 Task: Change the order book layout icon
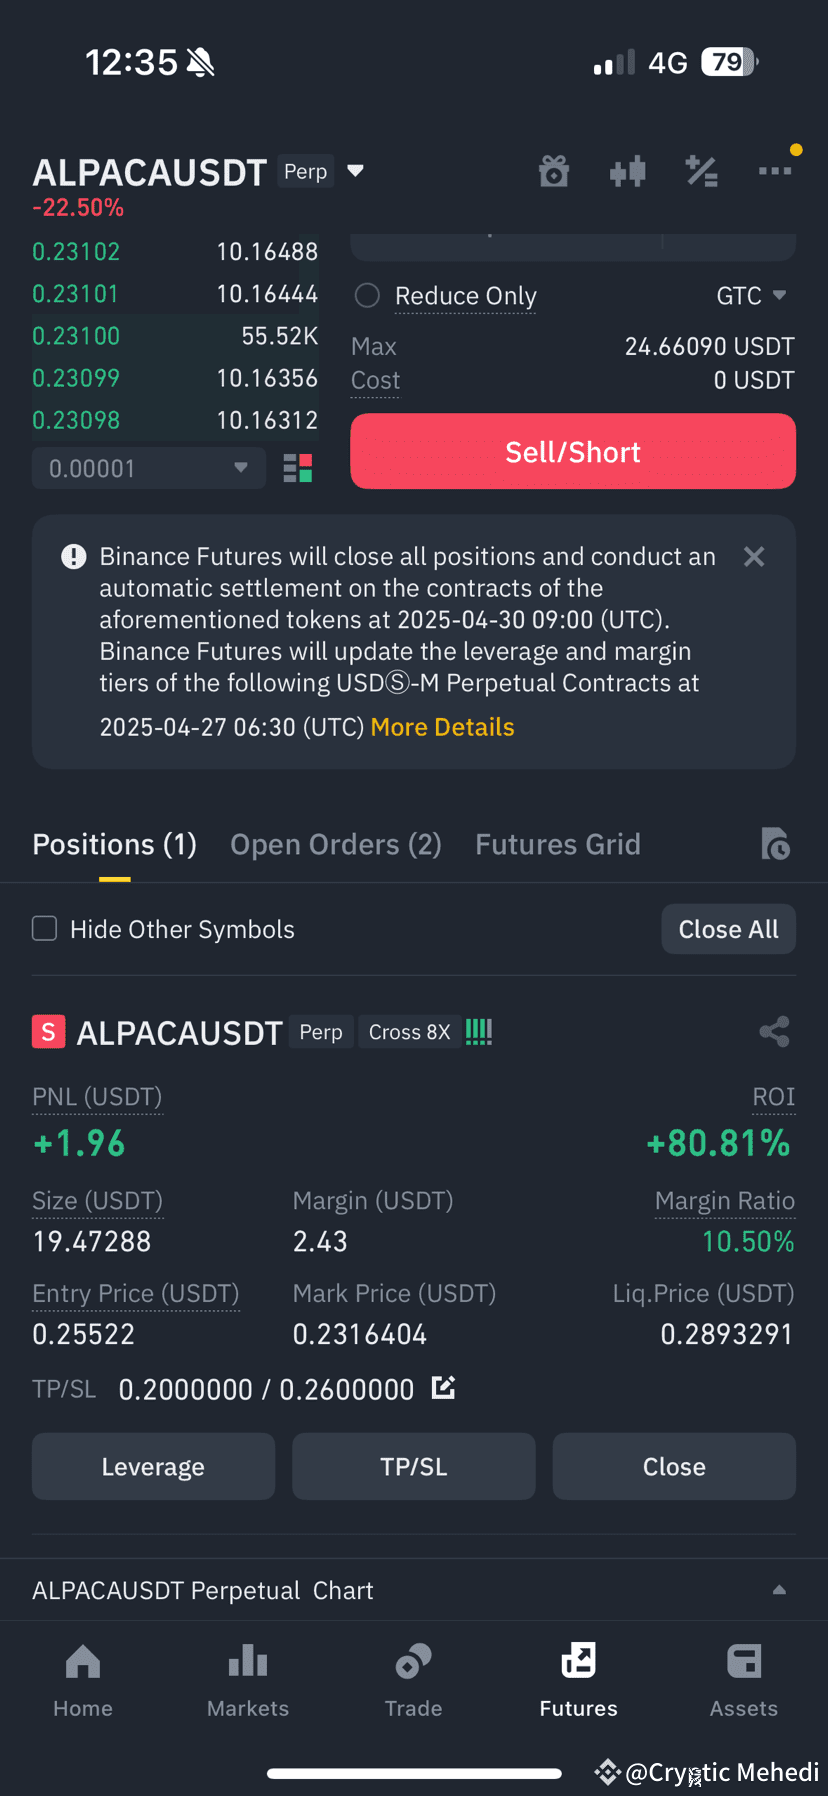pyautogui.click(x=298, y=468)
